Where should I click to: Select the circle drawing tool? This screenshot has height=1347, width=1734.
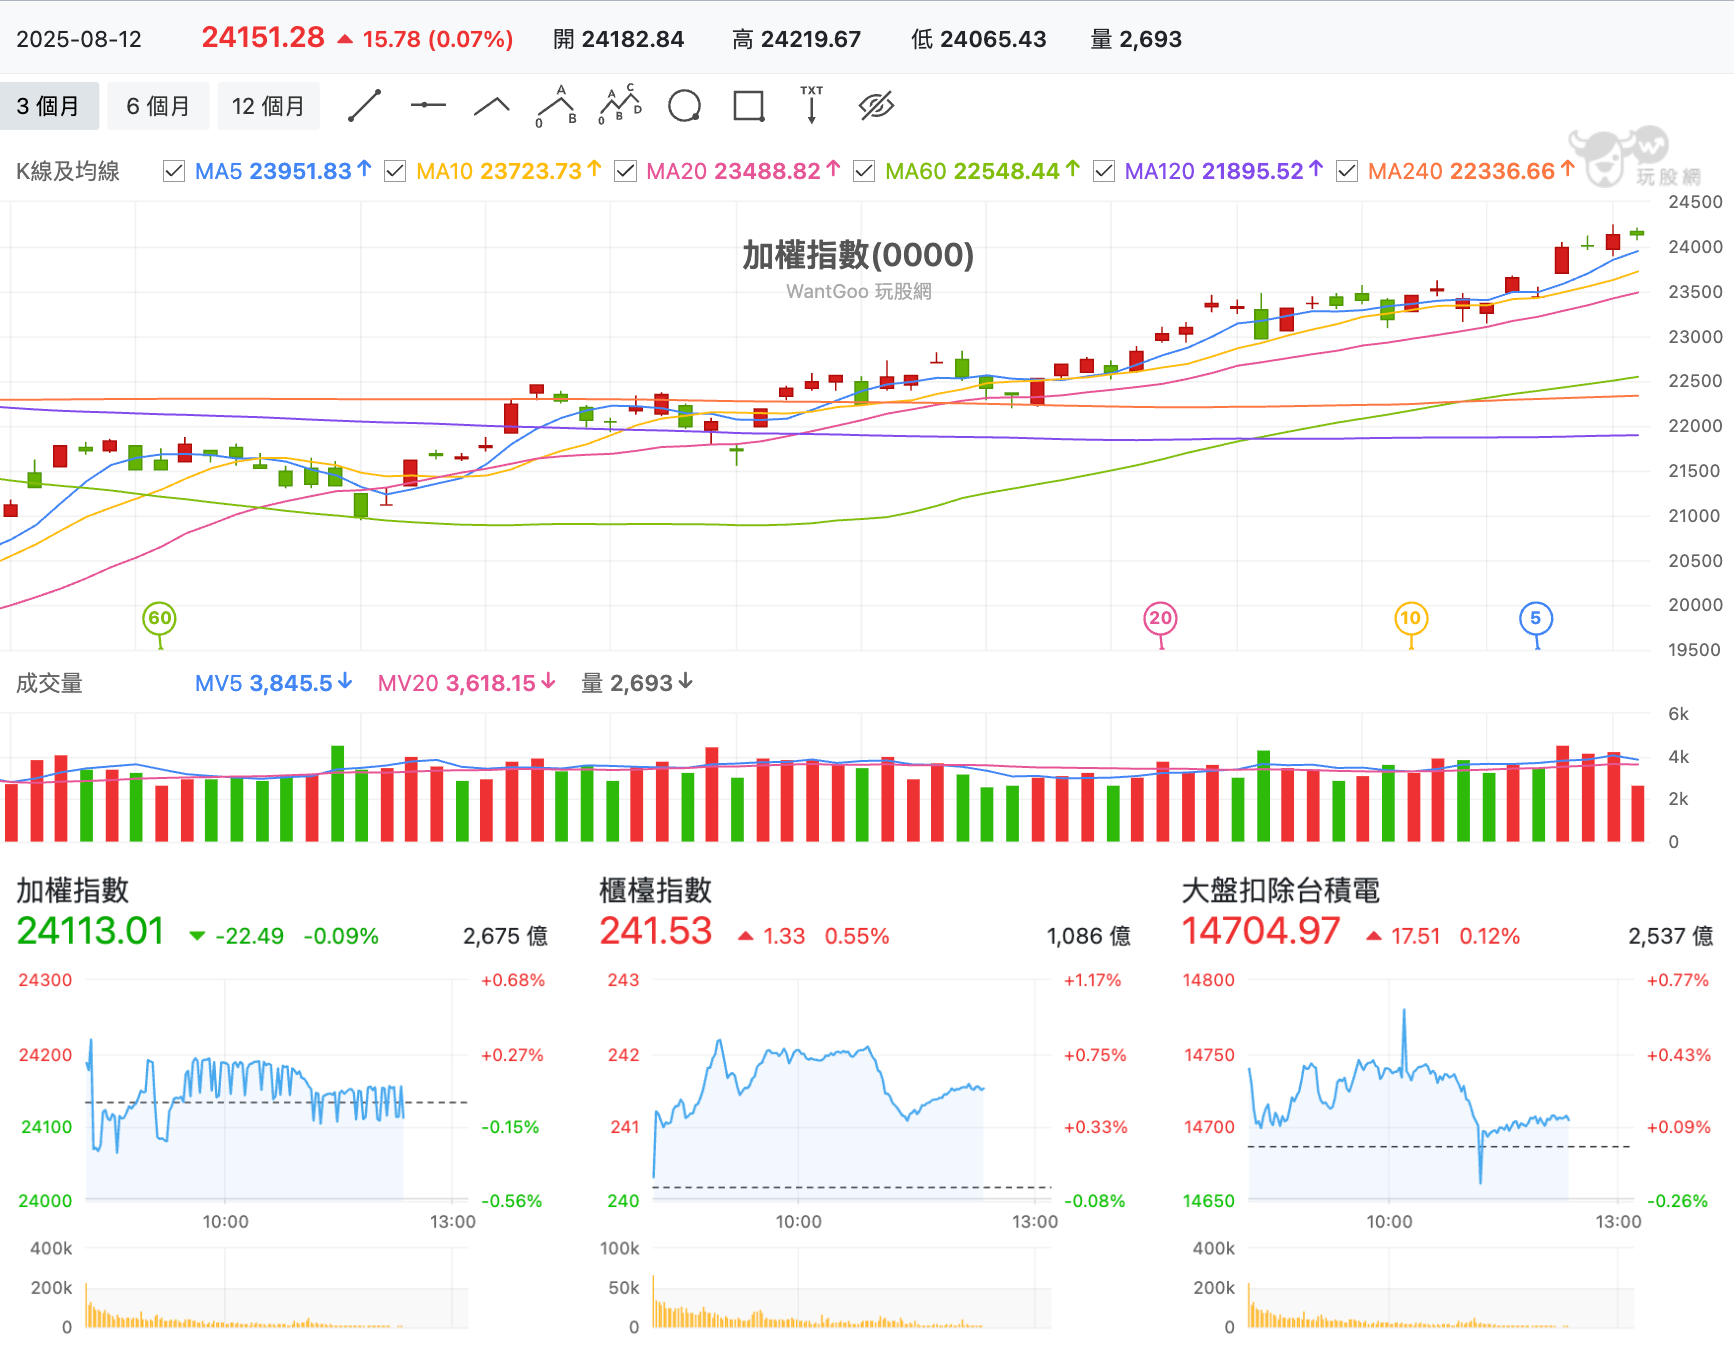pyautogui.click(x=684, y=106)
